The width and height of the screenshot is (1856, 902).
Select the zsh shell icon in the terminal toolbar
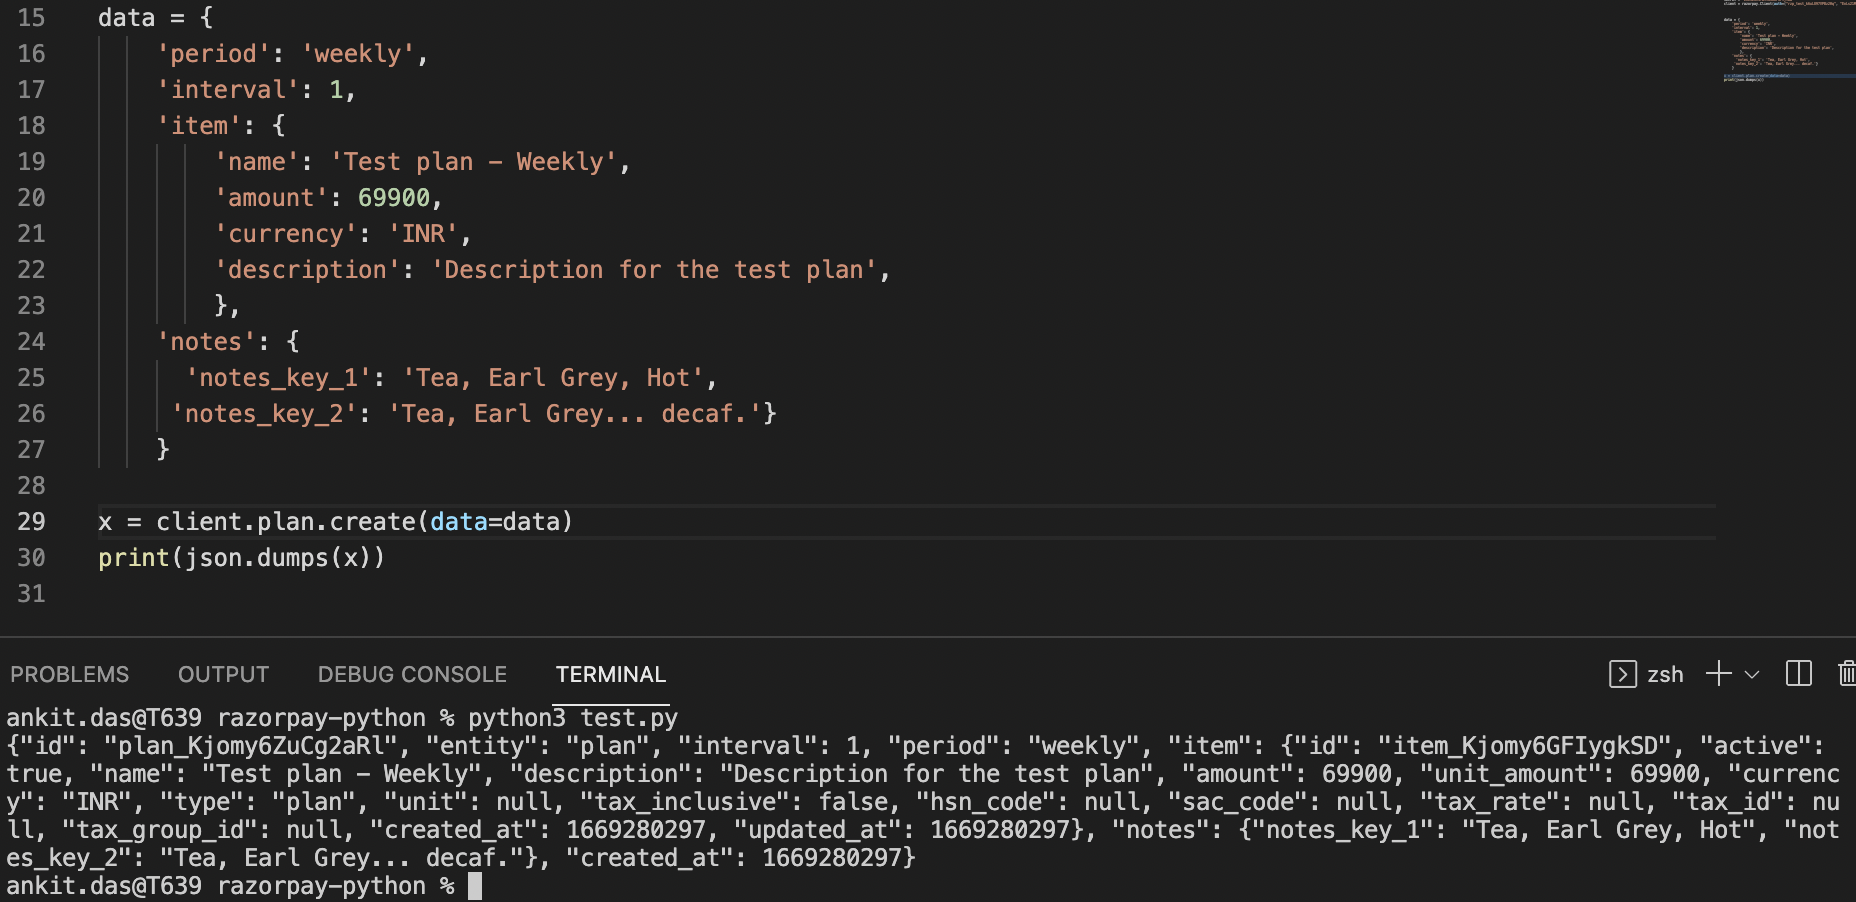(1622, 674)
